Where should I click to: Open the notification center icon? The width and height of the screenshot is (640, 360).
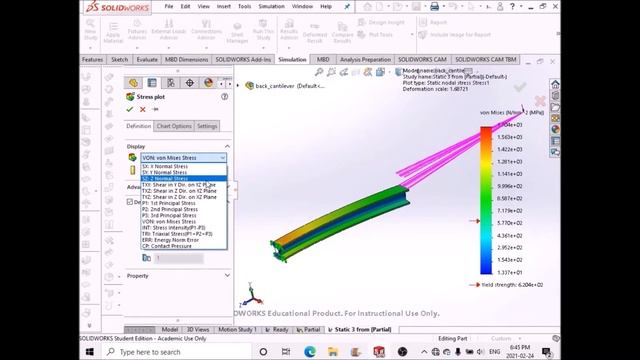[546, 351]
